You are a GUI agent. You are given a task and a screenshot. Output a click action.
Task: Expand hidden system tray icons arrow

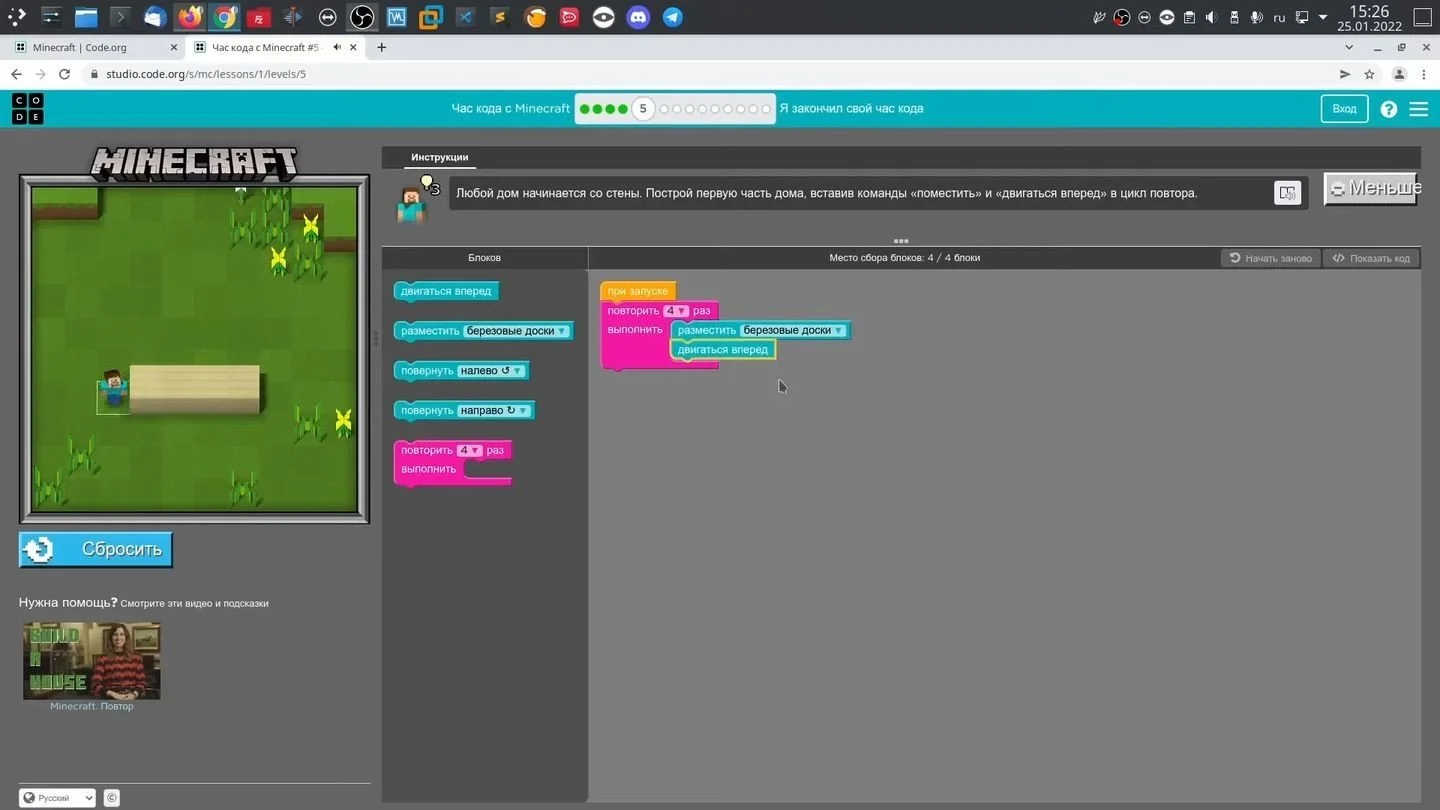click(x=1323, y=17)
